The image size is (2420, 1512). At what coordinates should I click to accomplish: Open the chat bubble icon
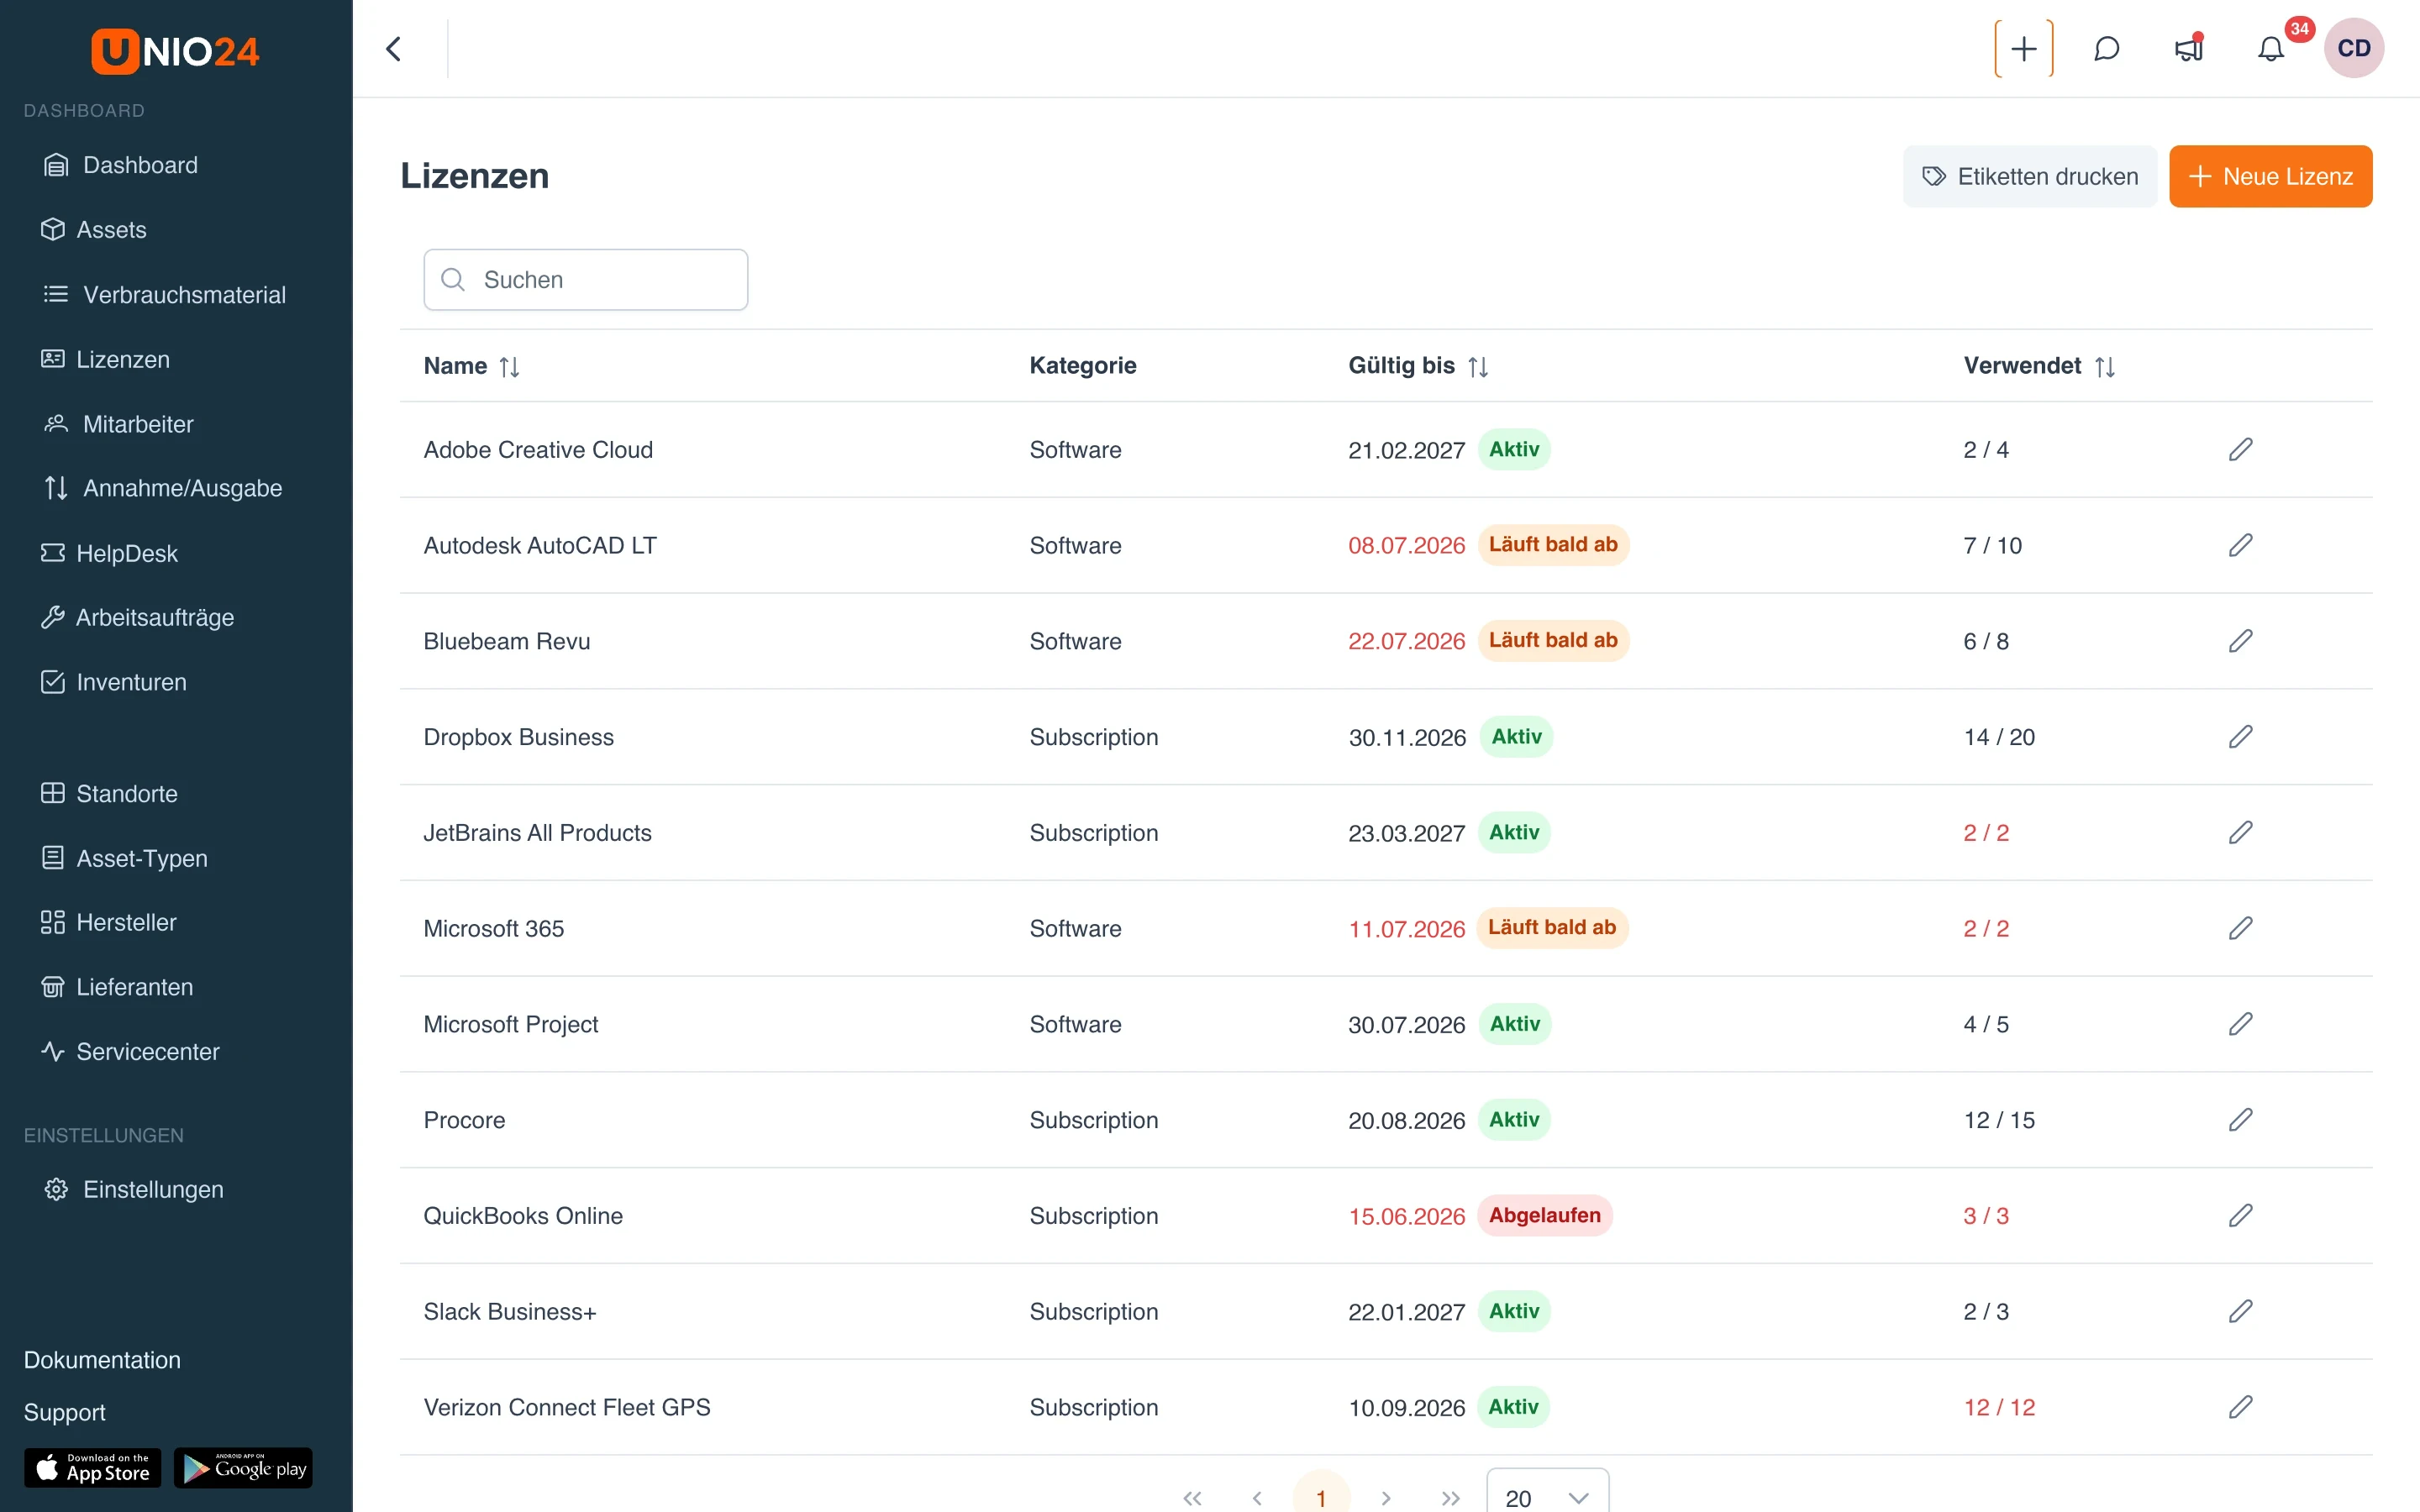[2106, 48]
